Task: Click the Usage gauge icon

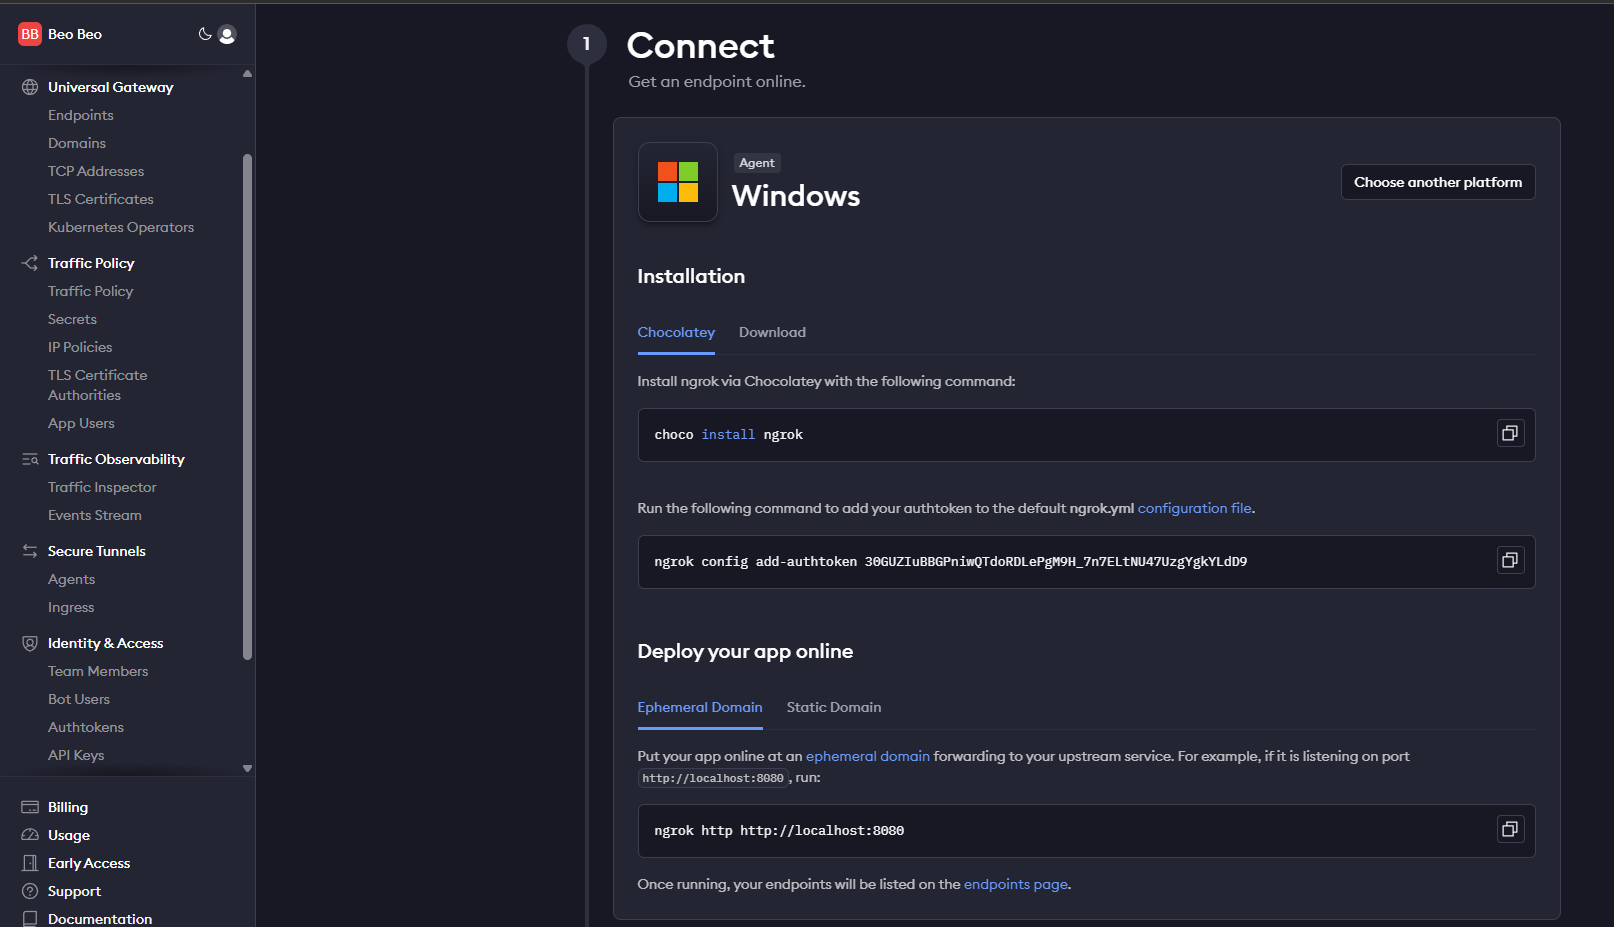Action: click(x=30, y=835)
